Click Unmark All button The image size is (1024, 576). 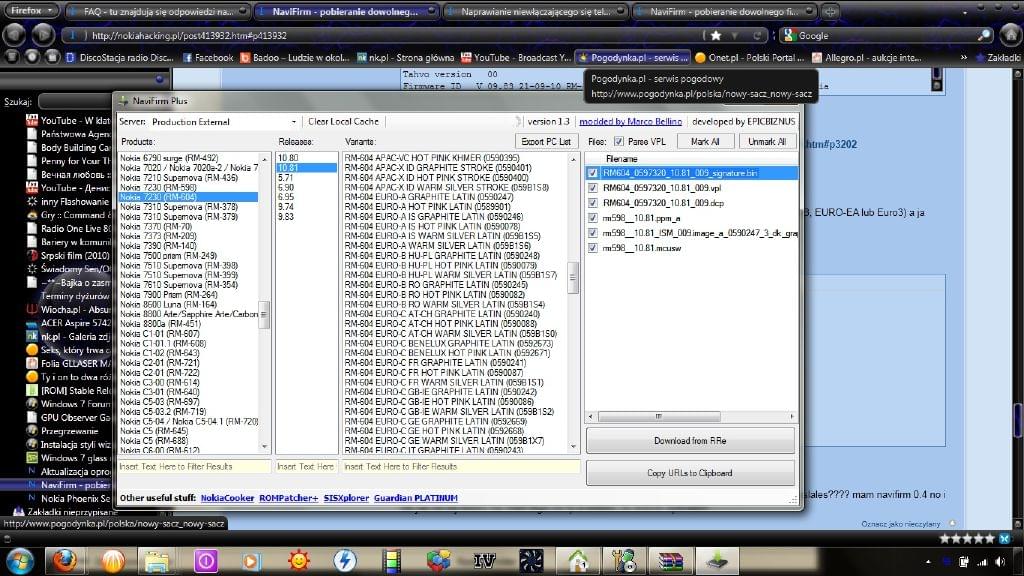point(767,142)
